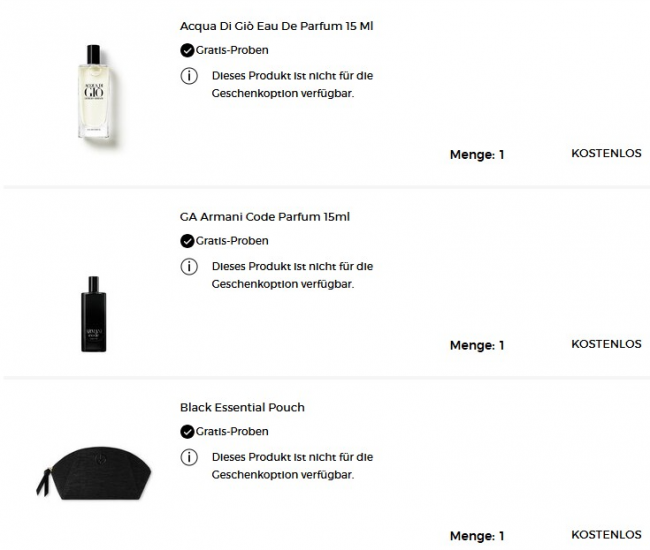Open the GA Armani Code Parfum 15ml title

(x=264, y=217)
